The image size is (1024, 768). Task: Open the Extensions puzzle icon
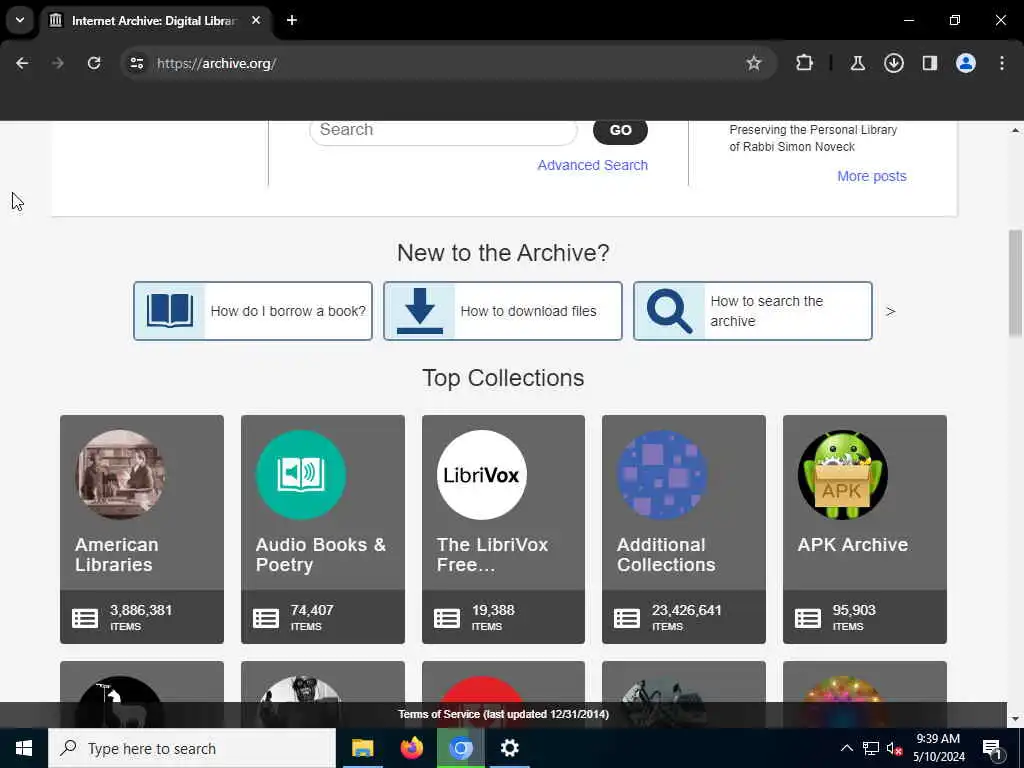(805, 63)
